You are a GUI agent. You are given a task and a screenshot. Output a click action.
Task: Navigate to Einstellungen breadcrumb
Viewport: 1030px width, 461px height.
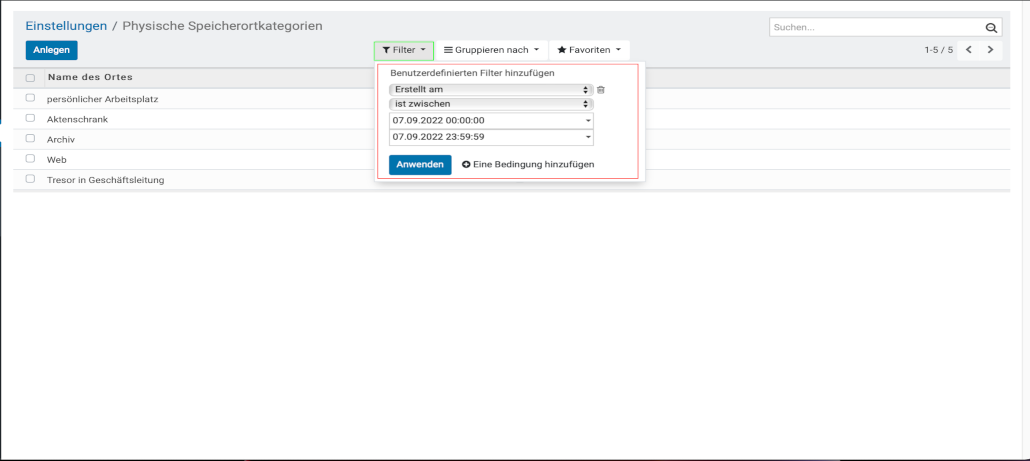[66, 26]
